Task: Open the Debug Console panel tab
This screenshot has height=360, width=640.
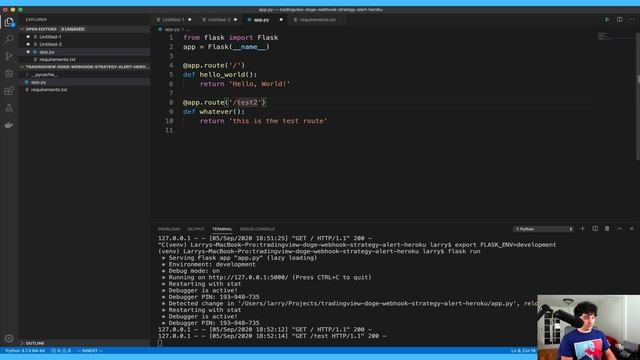Action: (257, 229)
